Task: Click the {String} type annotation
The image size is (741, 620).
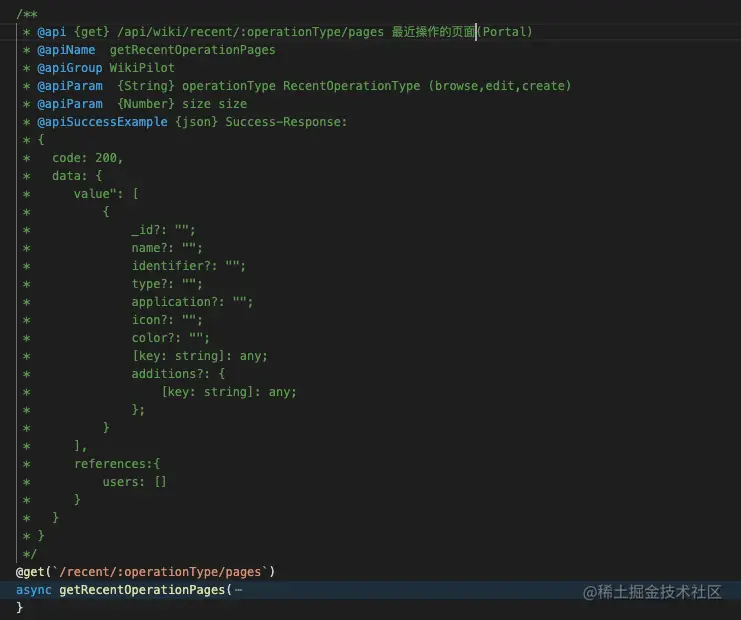Action: pos(146,86)
